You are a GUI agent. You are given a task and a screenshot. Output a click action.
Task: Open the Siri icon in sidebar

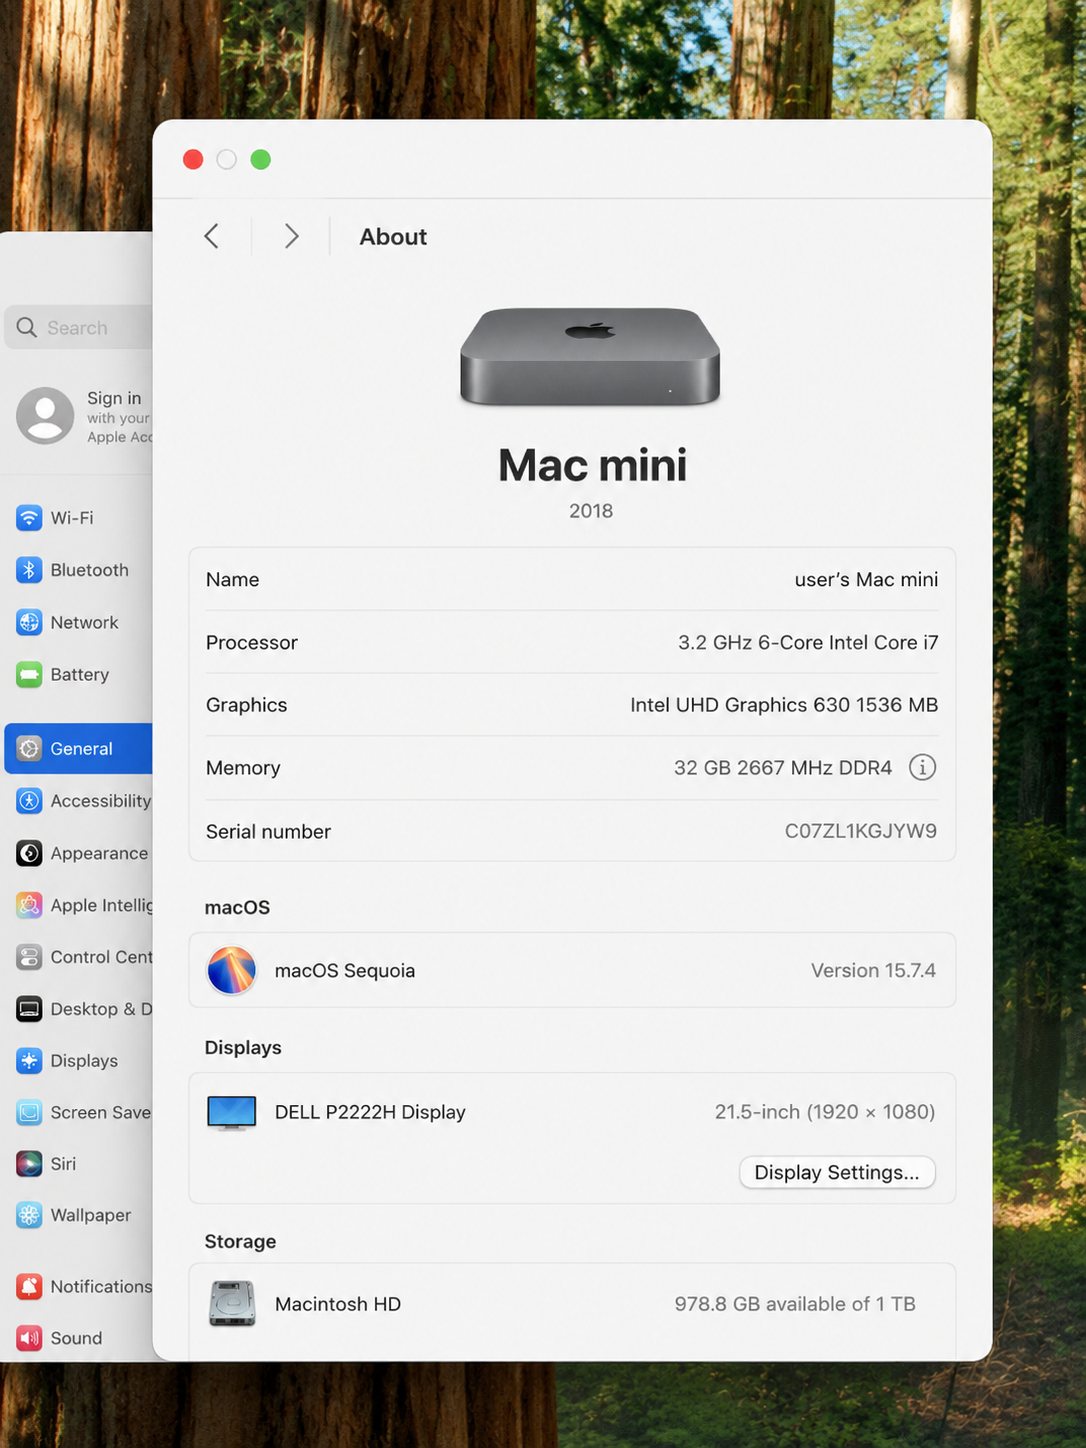coord(29,1164)
